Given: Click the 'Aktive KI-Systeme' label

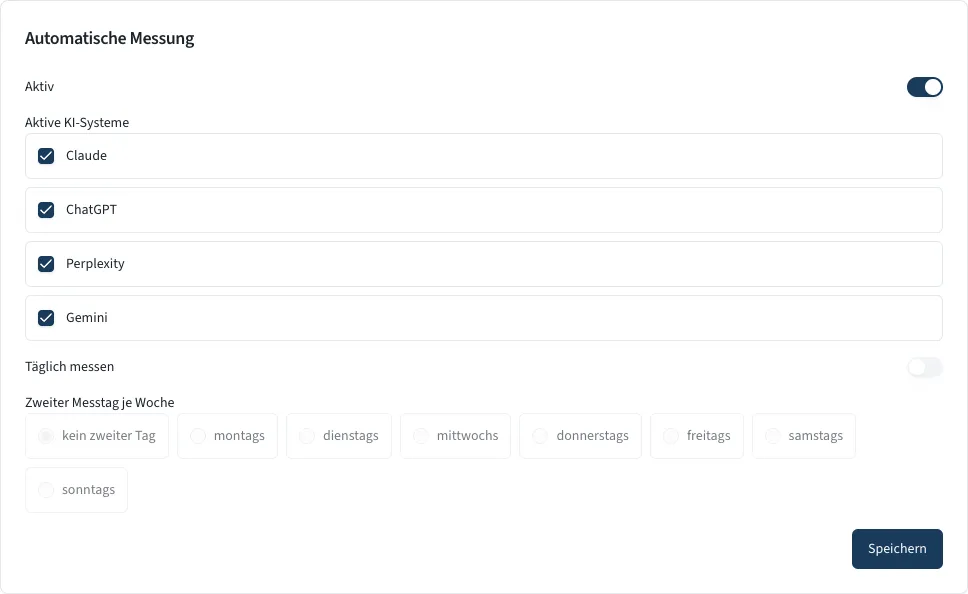Looking at the screenshot, I should click(77, 122).
